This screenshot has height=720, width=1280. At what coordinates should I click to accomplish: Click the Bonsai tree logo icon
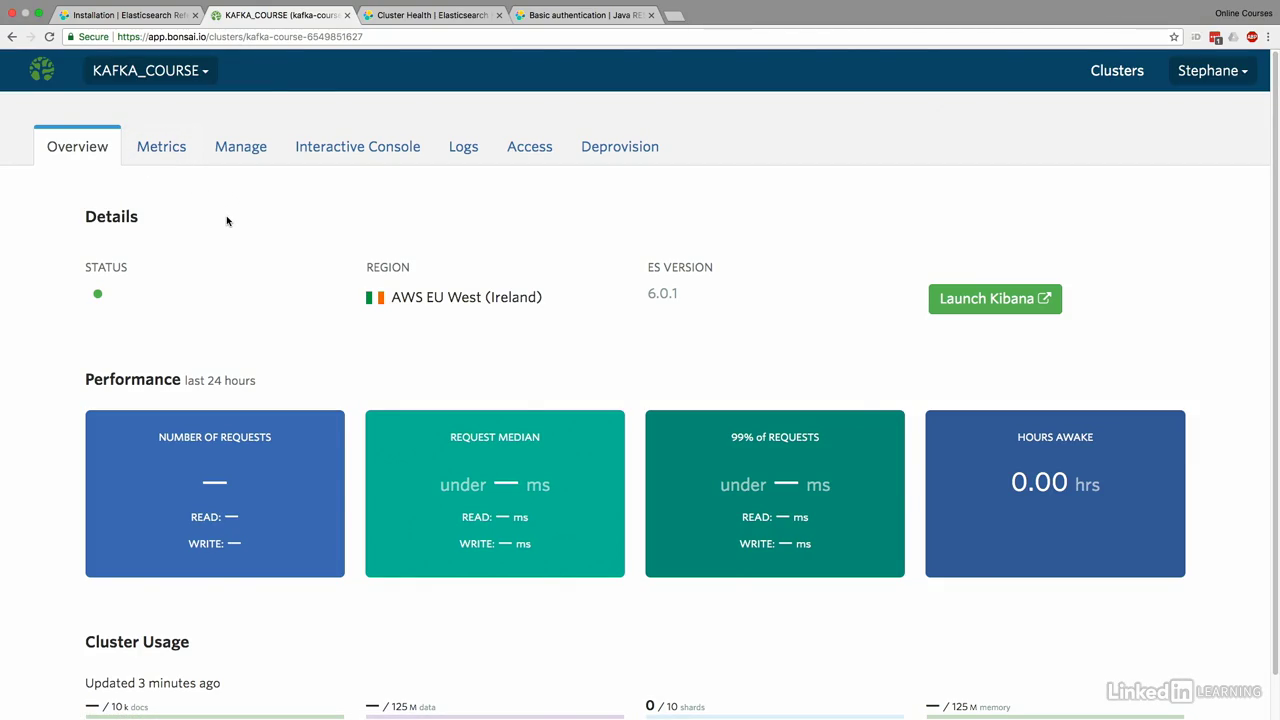[42, 70]
